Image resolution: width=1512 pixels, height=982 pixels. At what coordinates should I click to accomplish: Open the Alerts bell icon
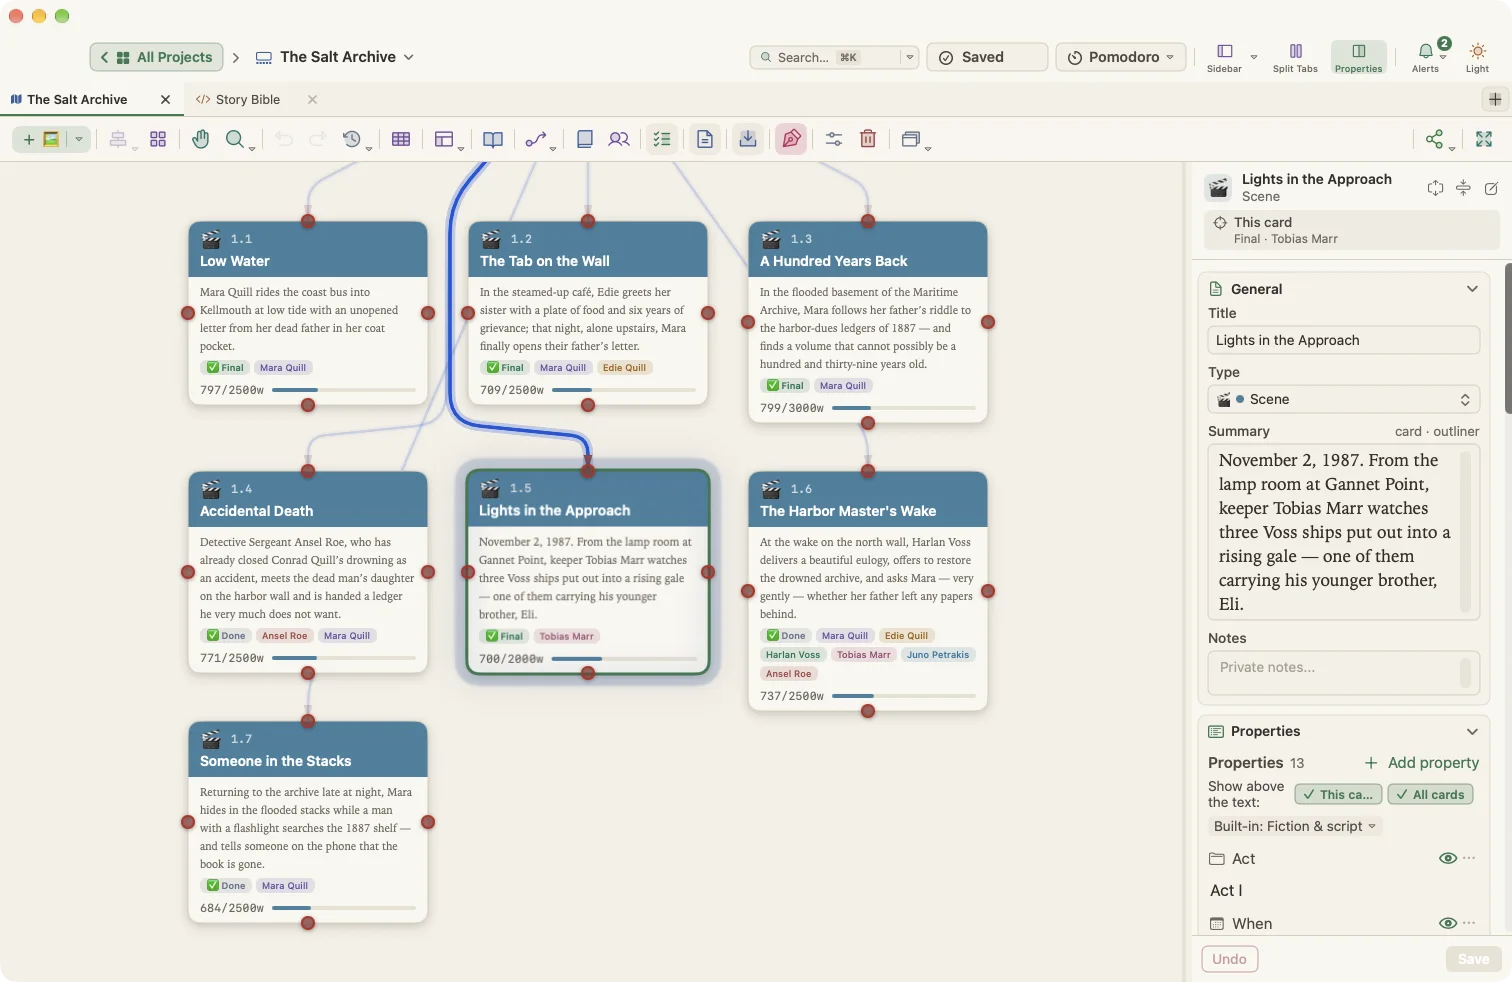[1425, 57]
